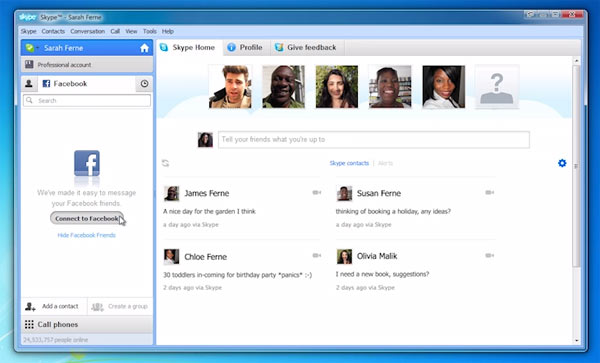Click Create a group

[x=120, y=306]
